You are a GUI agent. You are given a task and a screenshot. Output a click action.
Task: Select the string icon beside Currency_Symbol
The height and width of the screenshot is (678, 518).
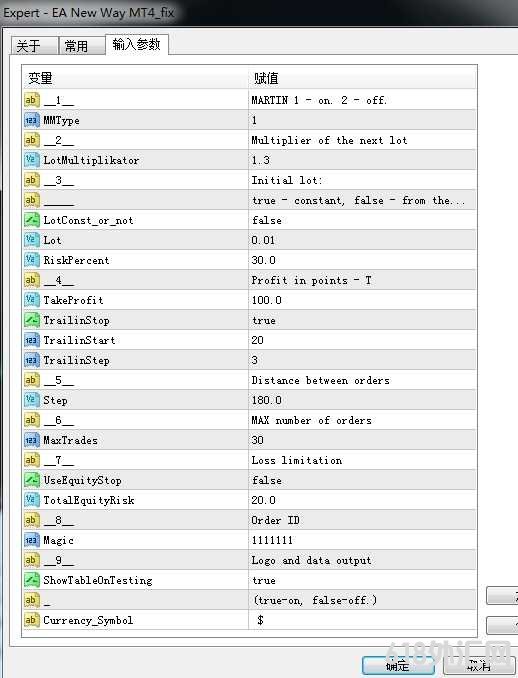click(32, 620)
